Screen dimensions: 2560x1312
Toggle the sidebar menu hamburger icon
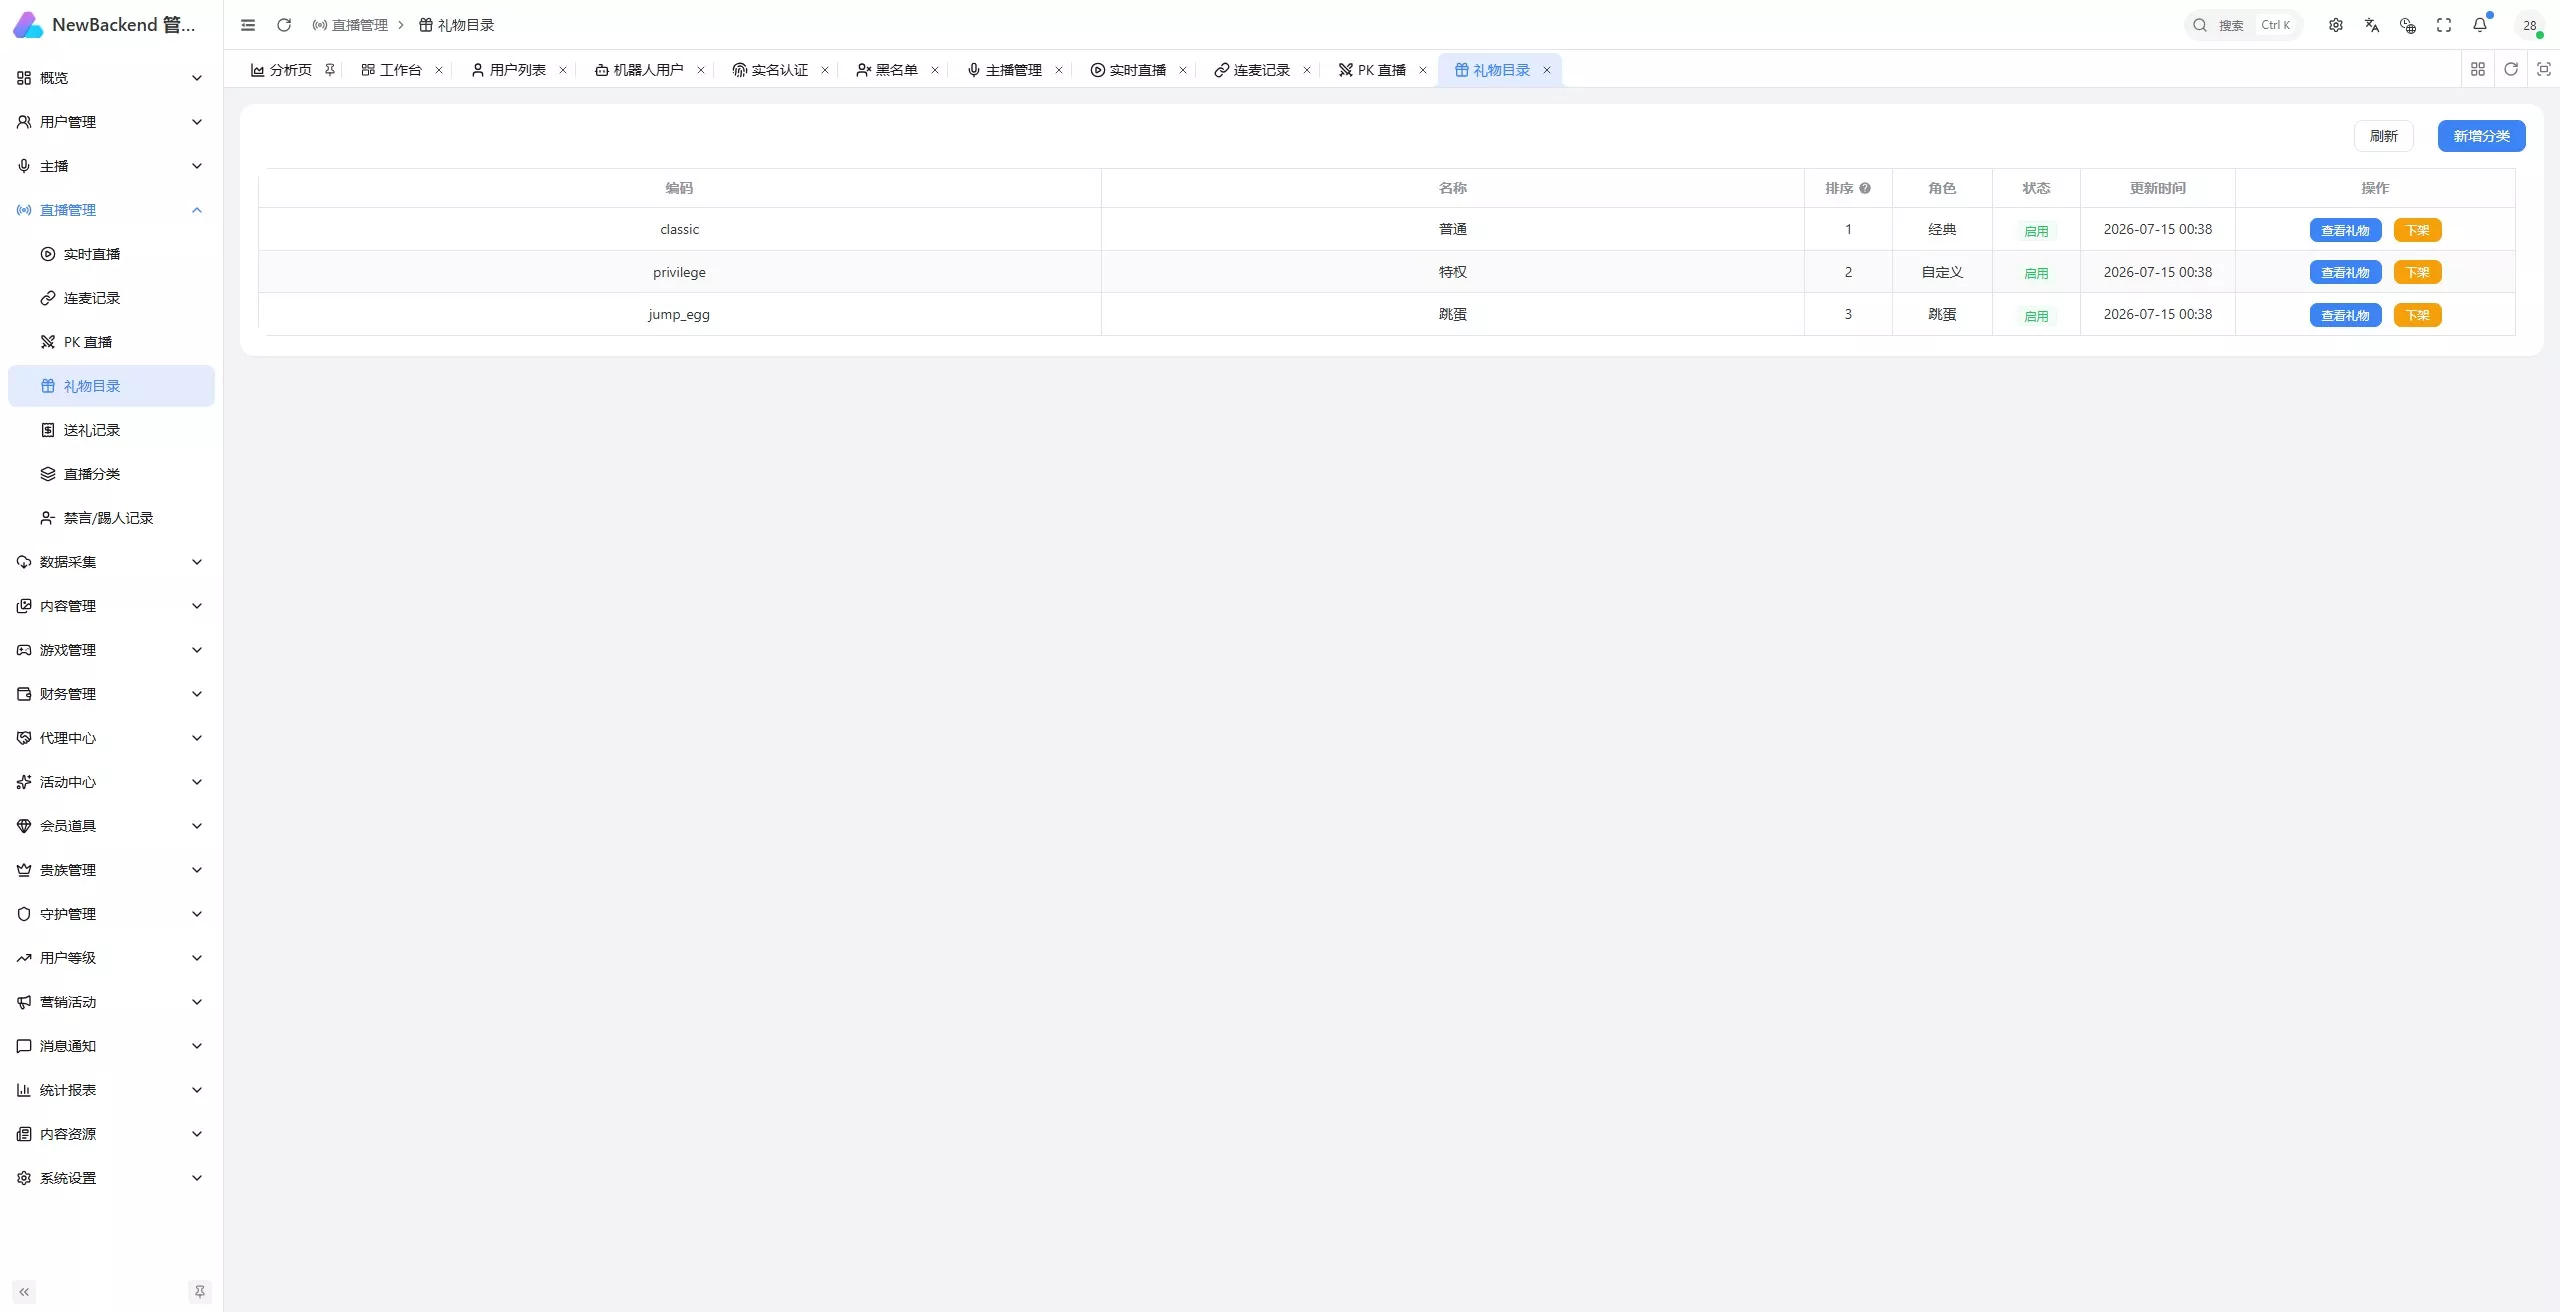[x=248, y=25]
